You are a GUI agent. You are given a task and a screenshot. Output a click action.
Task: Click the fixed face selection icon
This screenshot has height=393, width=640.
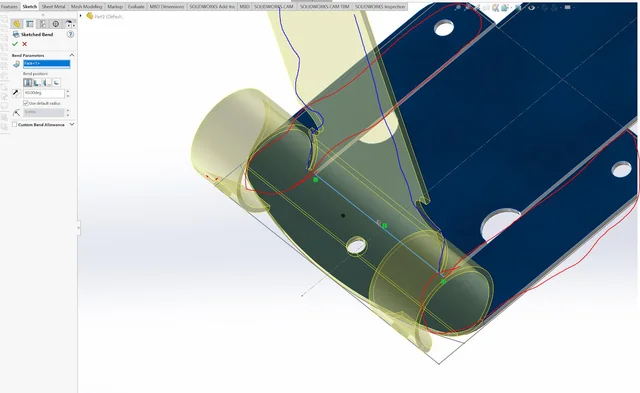16,64
